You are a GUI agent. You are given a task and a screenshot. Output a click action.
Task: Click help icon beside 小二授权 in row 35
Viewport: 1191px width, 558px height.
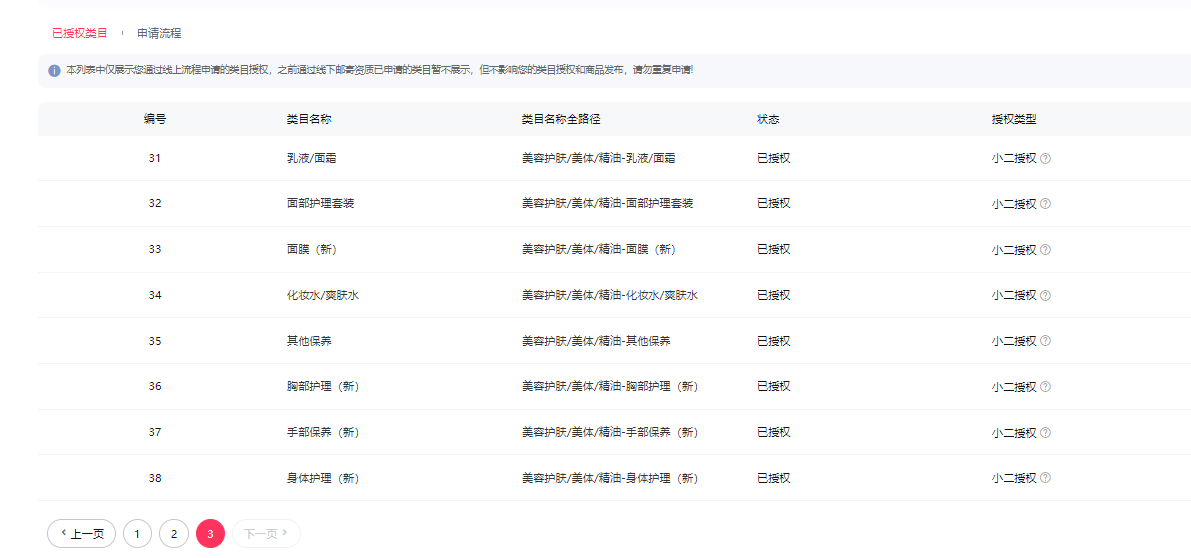(x=1046, y=341)
